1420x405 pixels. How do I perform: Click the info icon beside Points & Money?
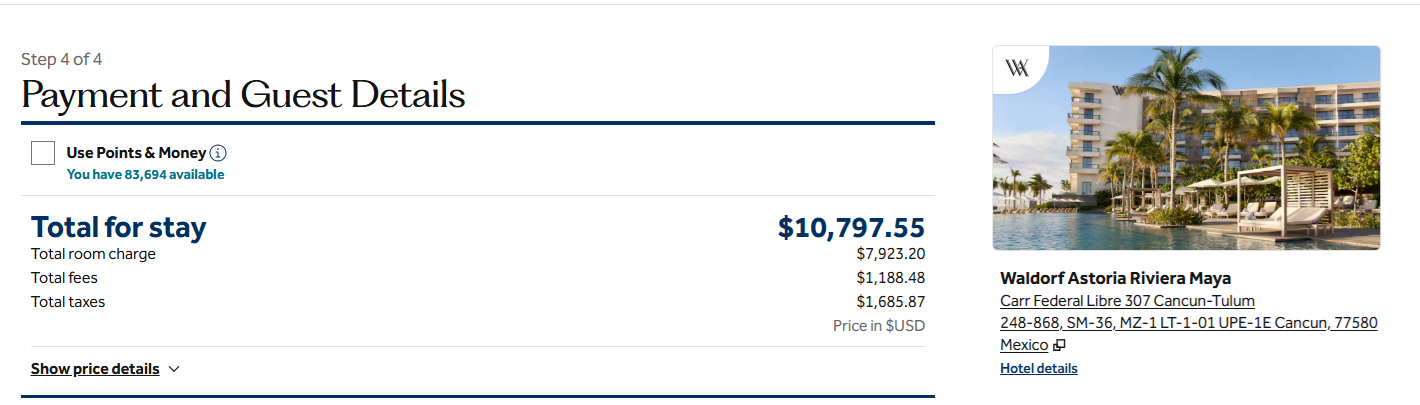coord(218,153)
